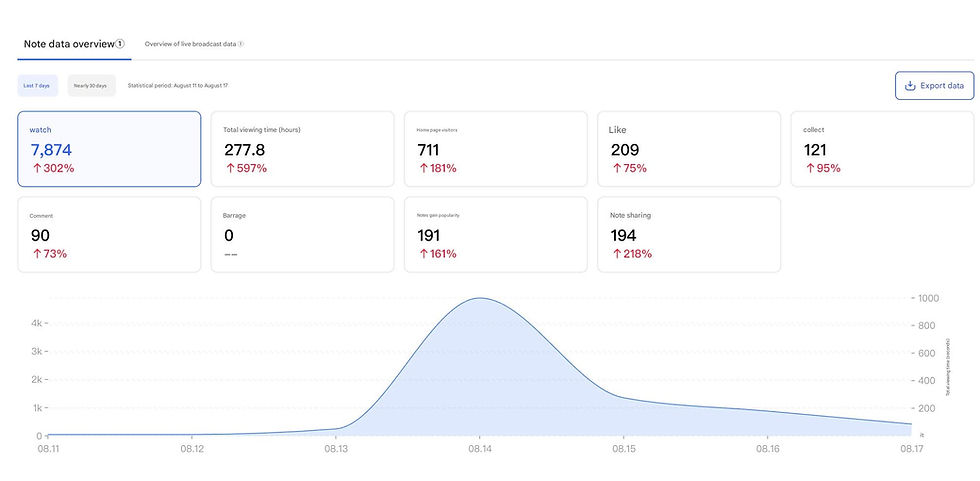Select the Home page visitors card
Image resolution: width=980 pixels, height=481 pixels.
[x=496, y=149]
